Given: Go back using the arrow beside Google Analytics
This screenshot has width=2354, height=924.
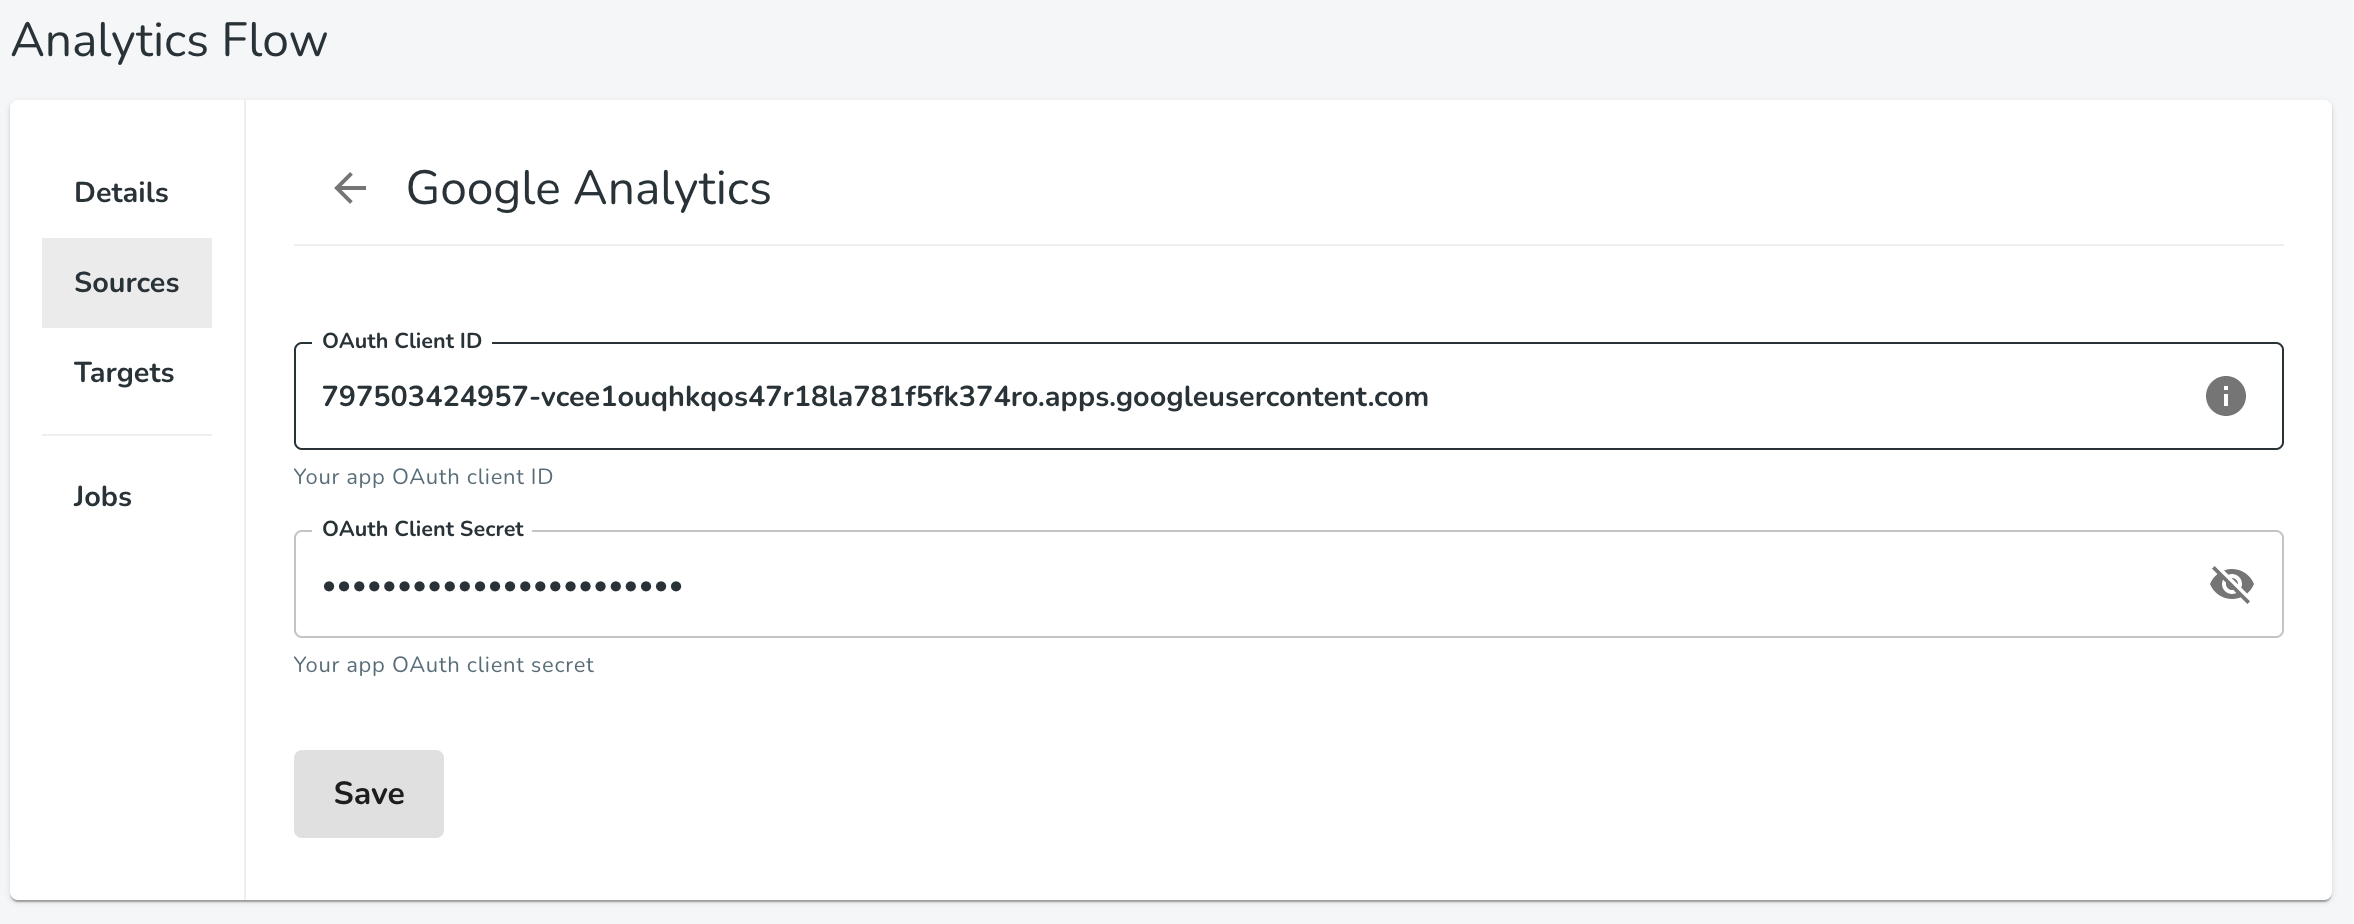Looking at the screenshot, I should click(x=350, y=188).
